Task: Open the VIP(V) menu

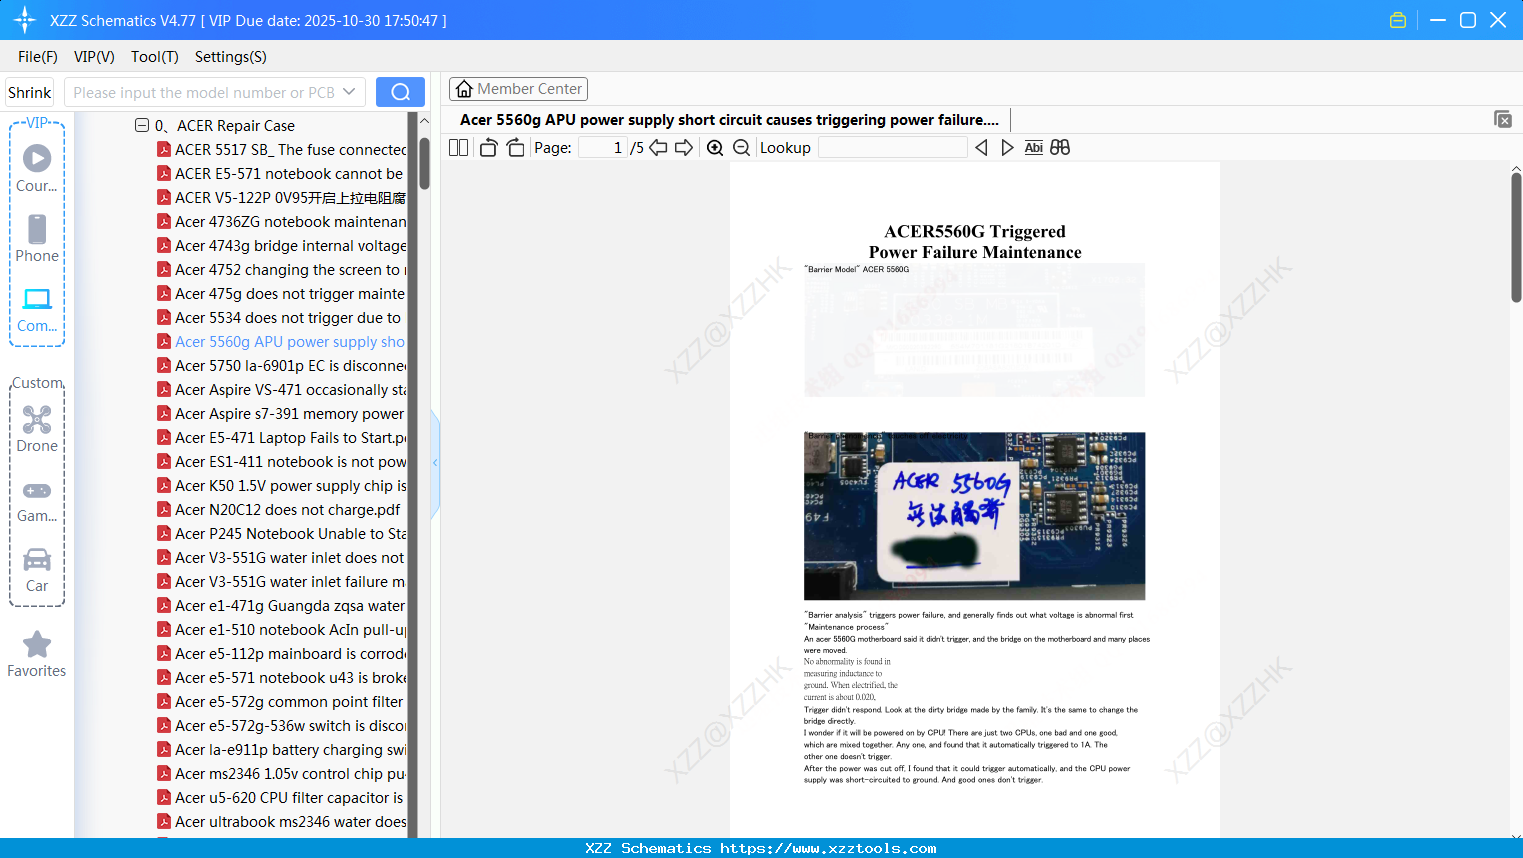Action: click(x=94, y=57)
